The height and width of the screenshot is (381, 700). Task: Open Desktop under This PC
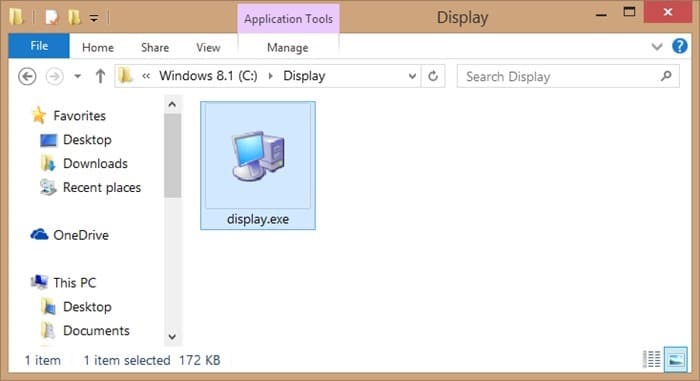click(87, 307)
